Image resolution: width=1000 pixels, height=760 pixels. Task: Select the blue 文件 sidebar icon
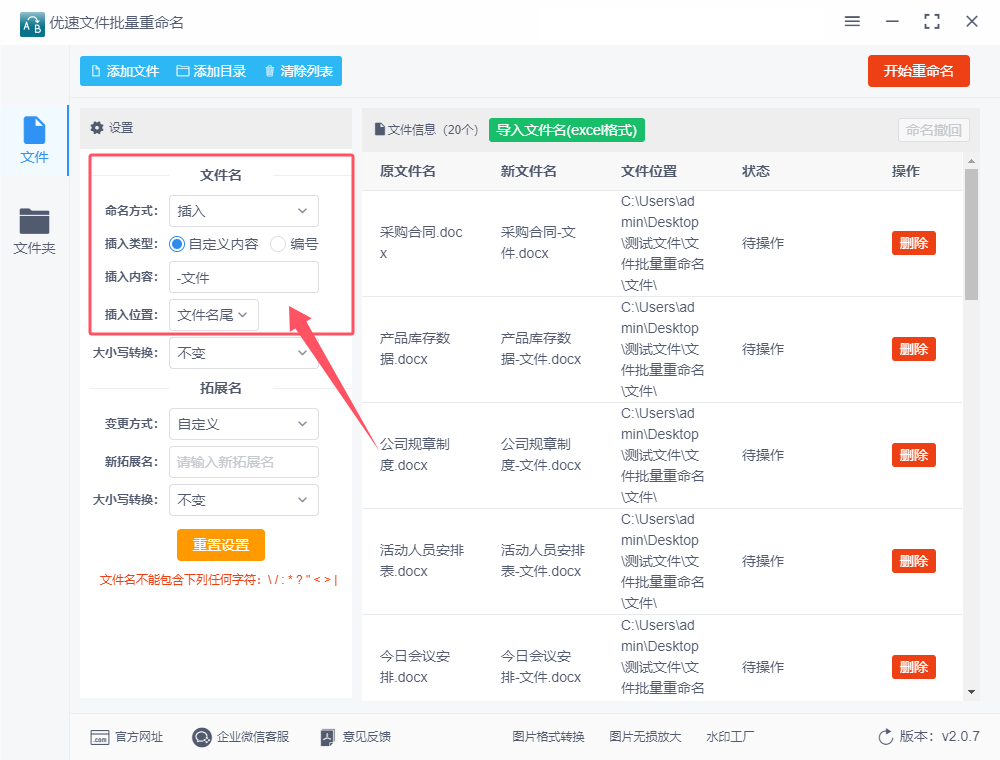[x=34, y=130]
